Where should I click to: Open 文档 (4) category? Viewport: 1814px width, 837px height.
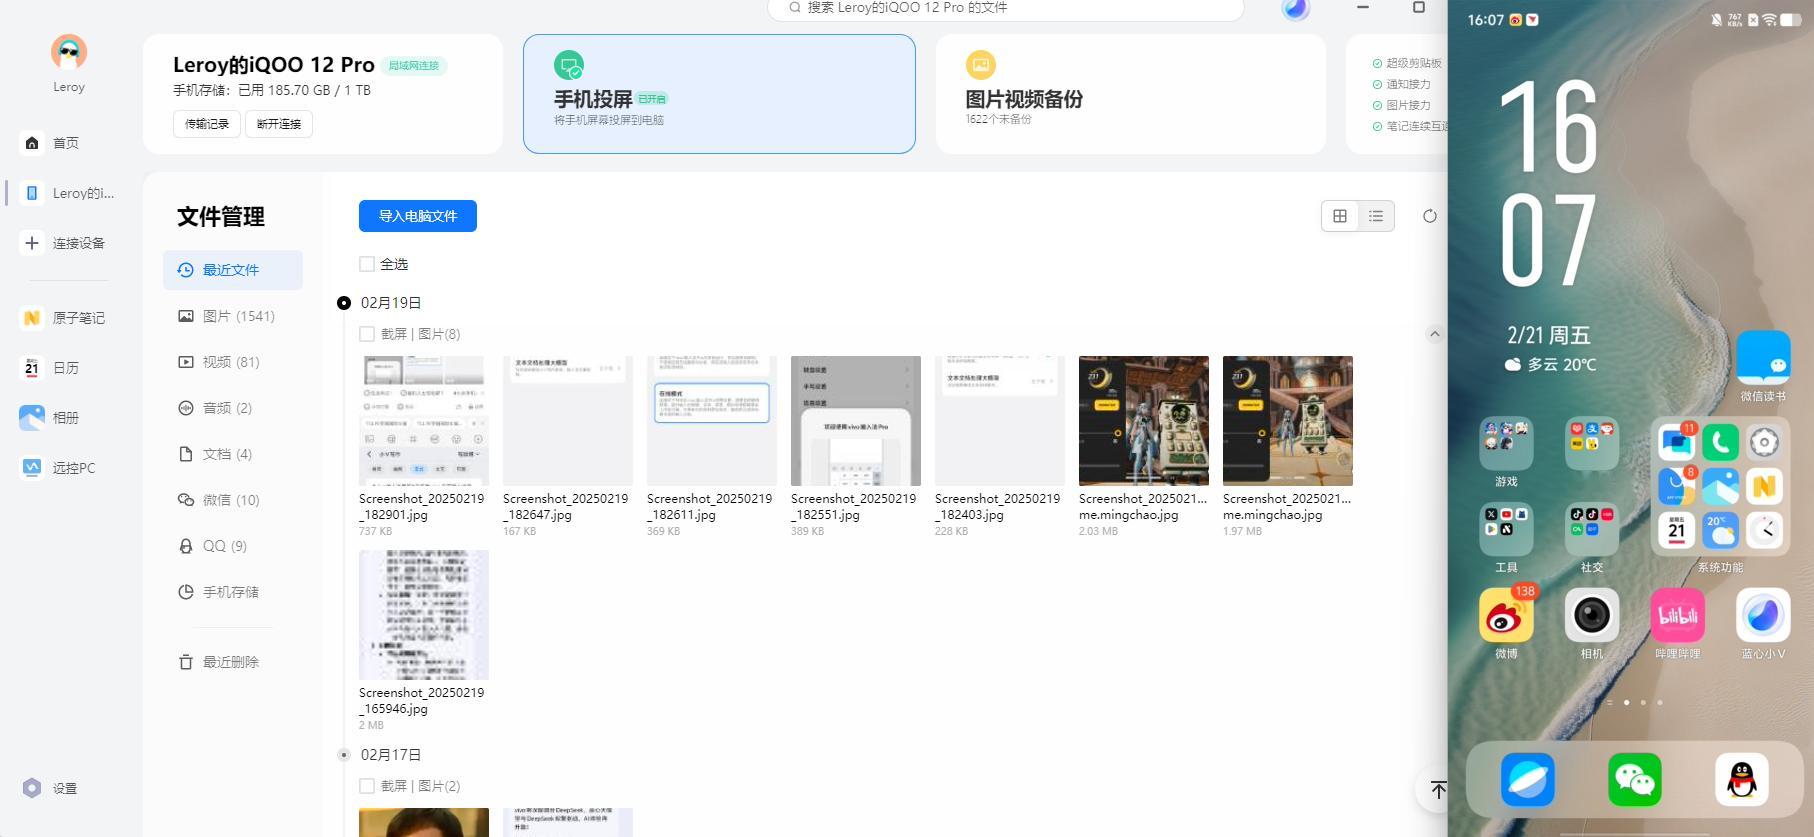coord(233,454)
